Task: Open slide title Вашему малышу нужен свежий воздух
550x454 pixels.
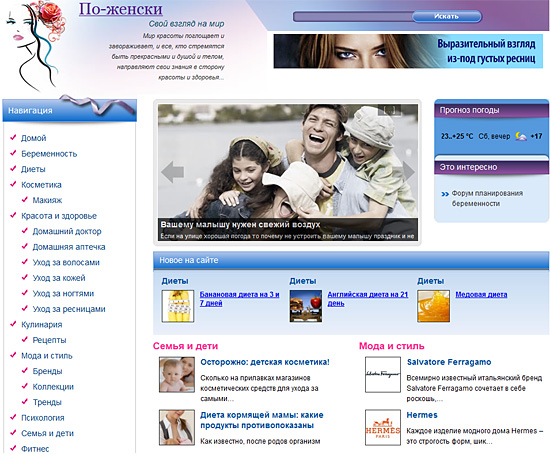Action: [240, 225]
